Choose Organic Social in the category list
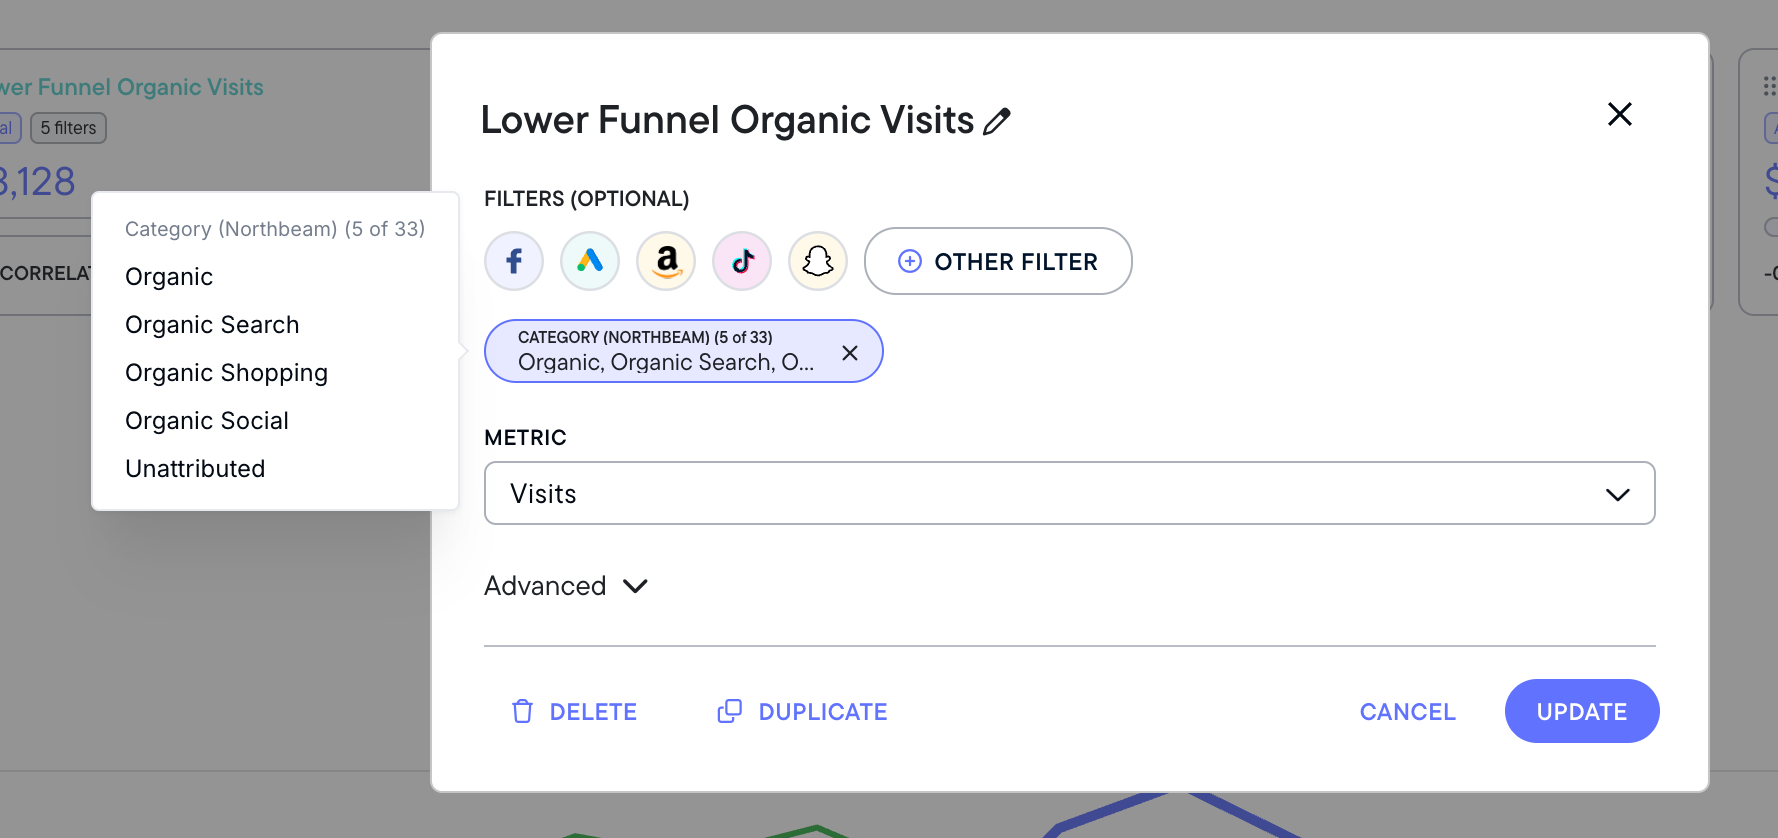This screenshot has height=838, width=1778. [207, 421]
